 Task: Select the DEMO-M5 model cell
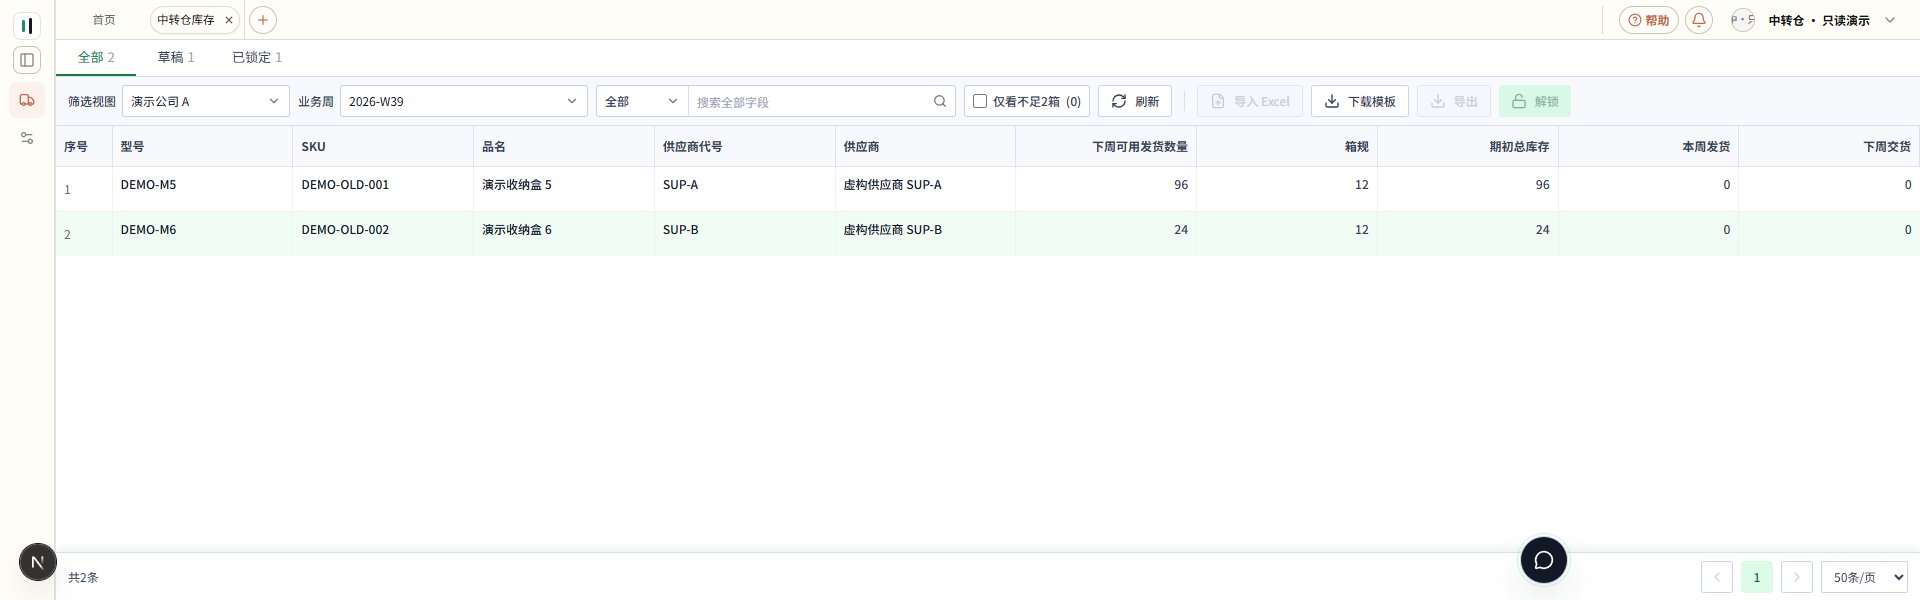(x=202, y=188)
